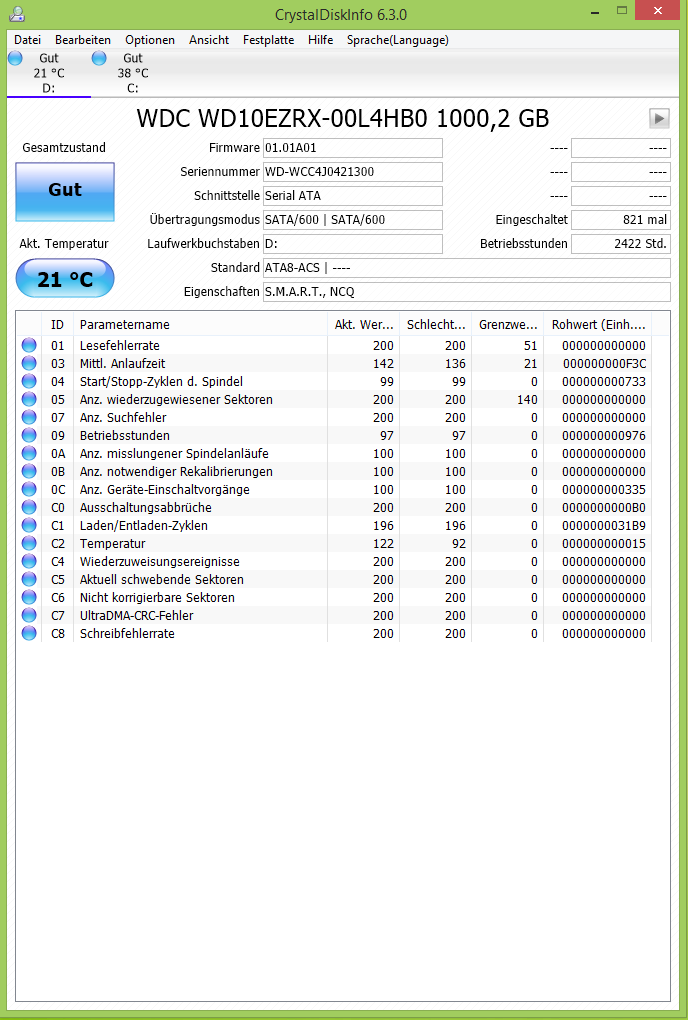Click the Betriebsstunden 2422 Std. field
This screenshot has width=688, height=1020.
click(x=620, y=244)
